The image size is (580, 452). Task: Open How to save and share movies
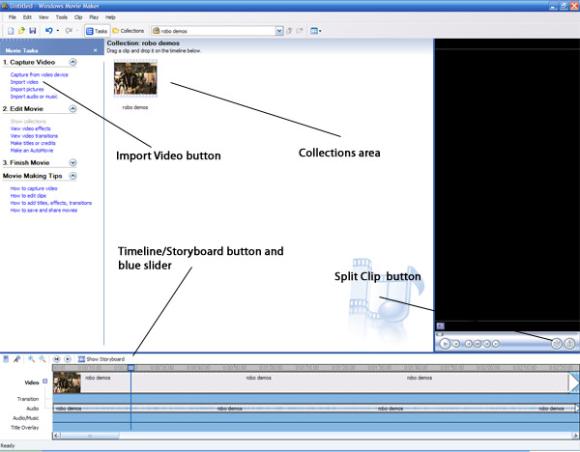pyautogui.click(x=44, y=210)
